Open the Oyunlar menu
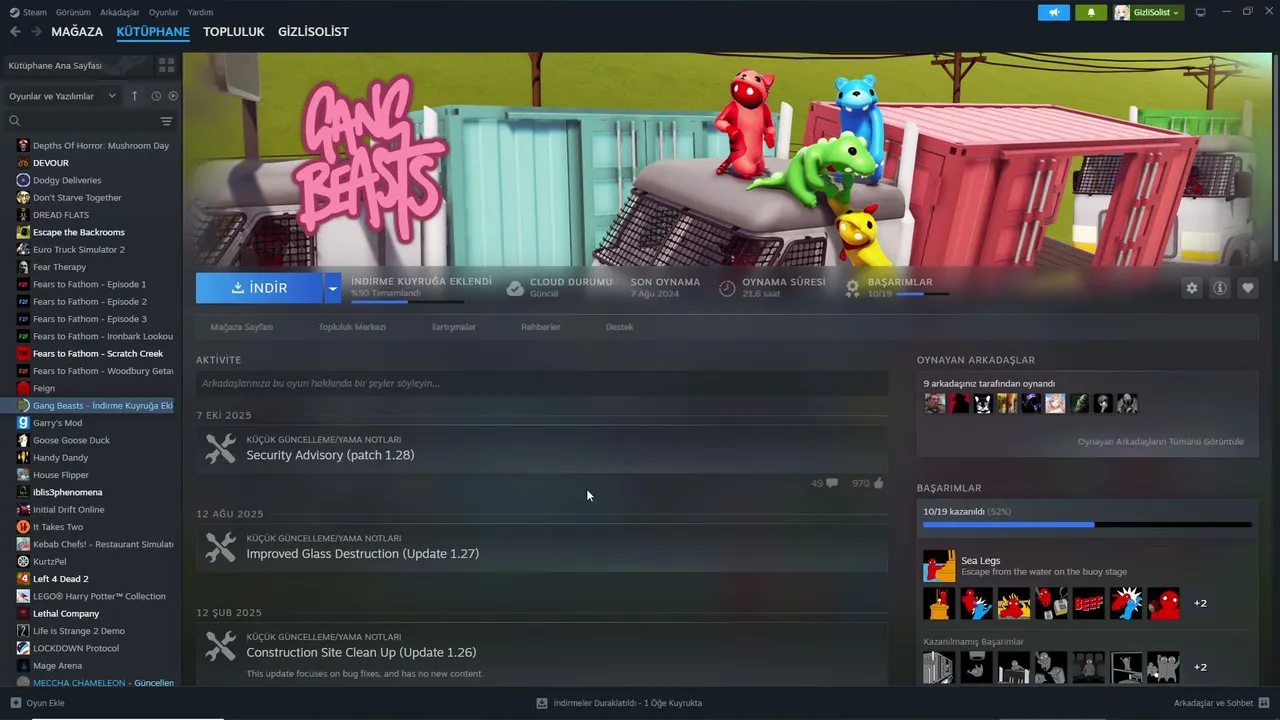1280x720 pixels. click(x=163, y=12)
